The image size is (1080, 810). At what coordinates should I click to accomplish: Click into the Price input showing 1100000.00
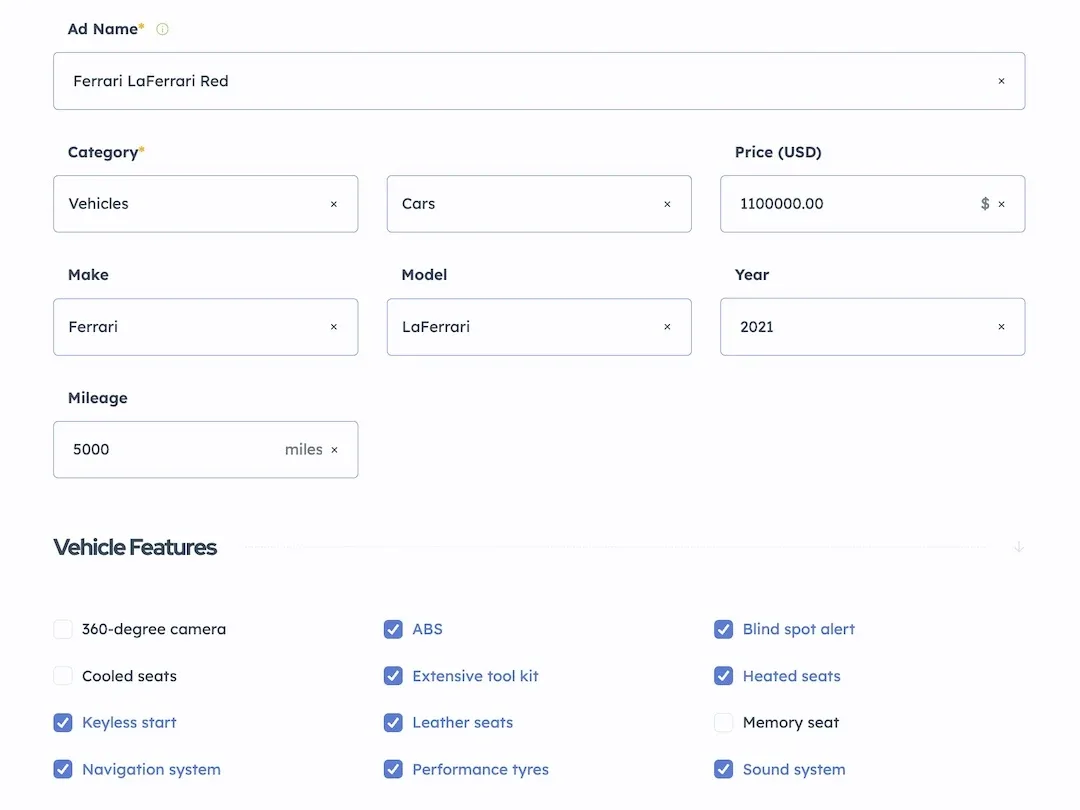pos(872,204)
